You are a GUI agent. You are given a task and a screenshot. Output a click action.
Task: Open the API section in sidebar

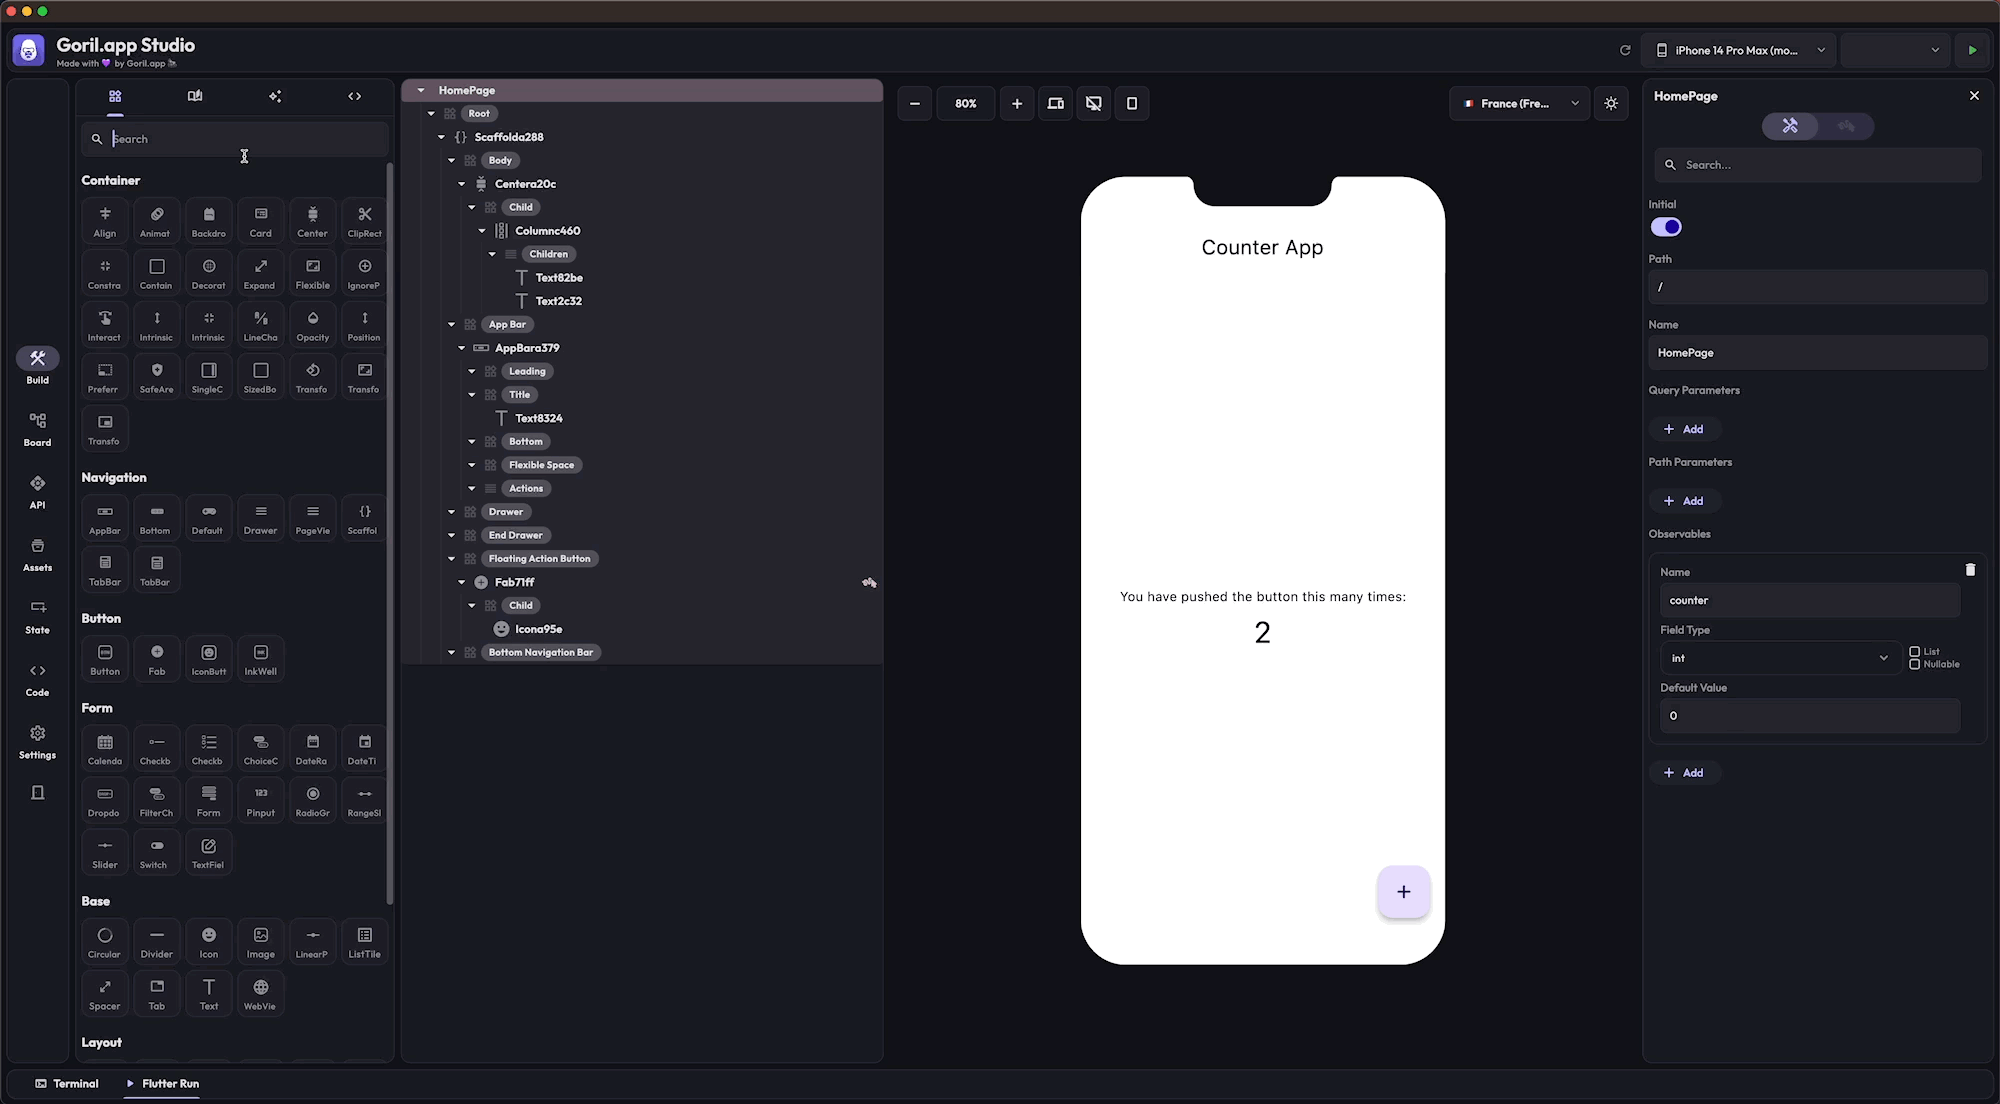(x=37, y=492)
